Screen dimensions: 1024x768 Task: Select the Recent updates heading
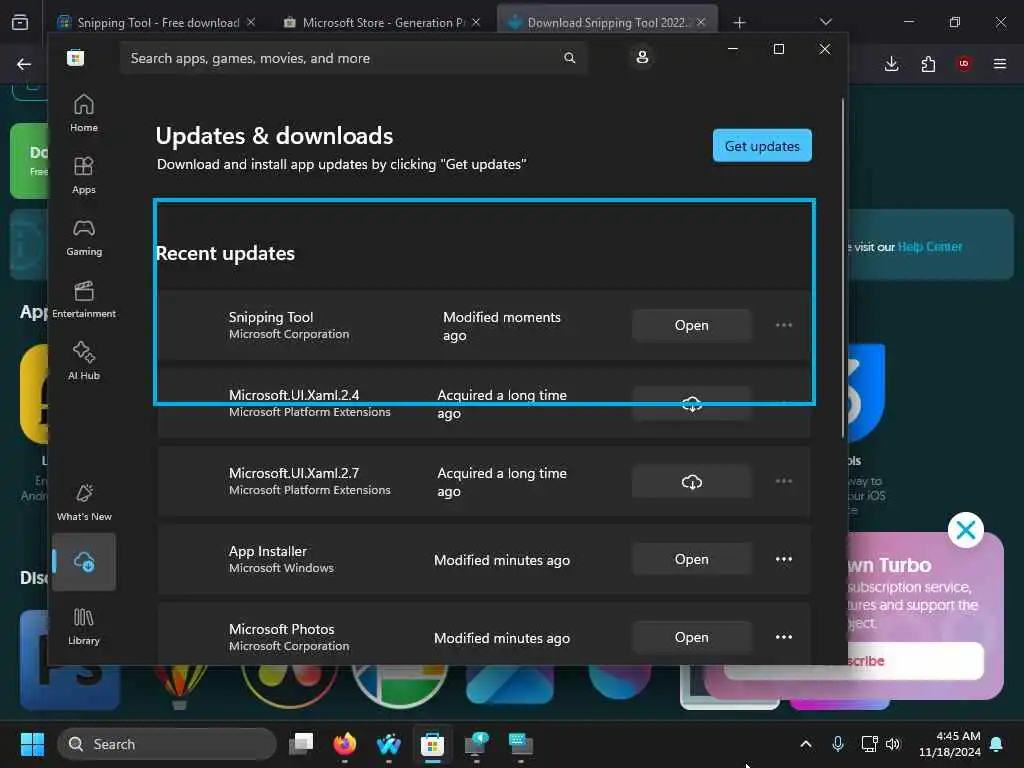pyautogui.click(x=225, y=253)
